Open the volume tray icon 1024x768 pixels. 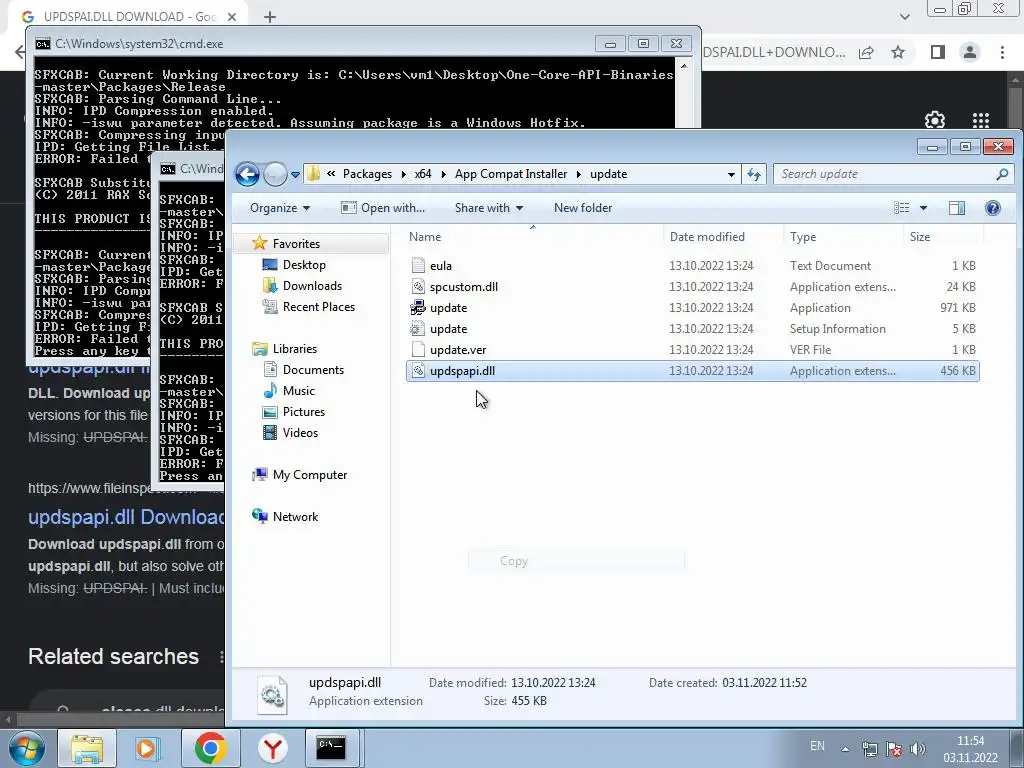click(x=918, y=748)
